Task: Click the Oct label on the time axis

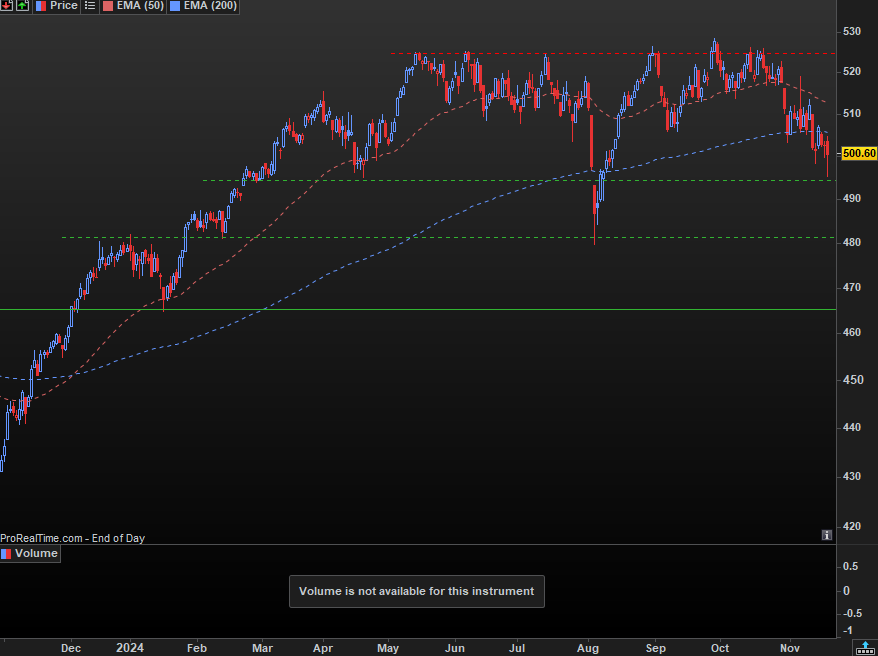Action: (x=720, y=648)
